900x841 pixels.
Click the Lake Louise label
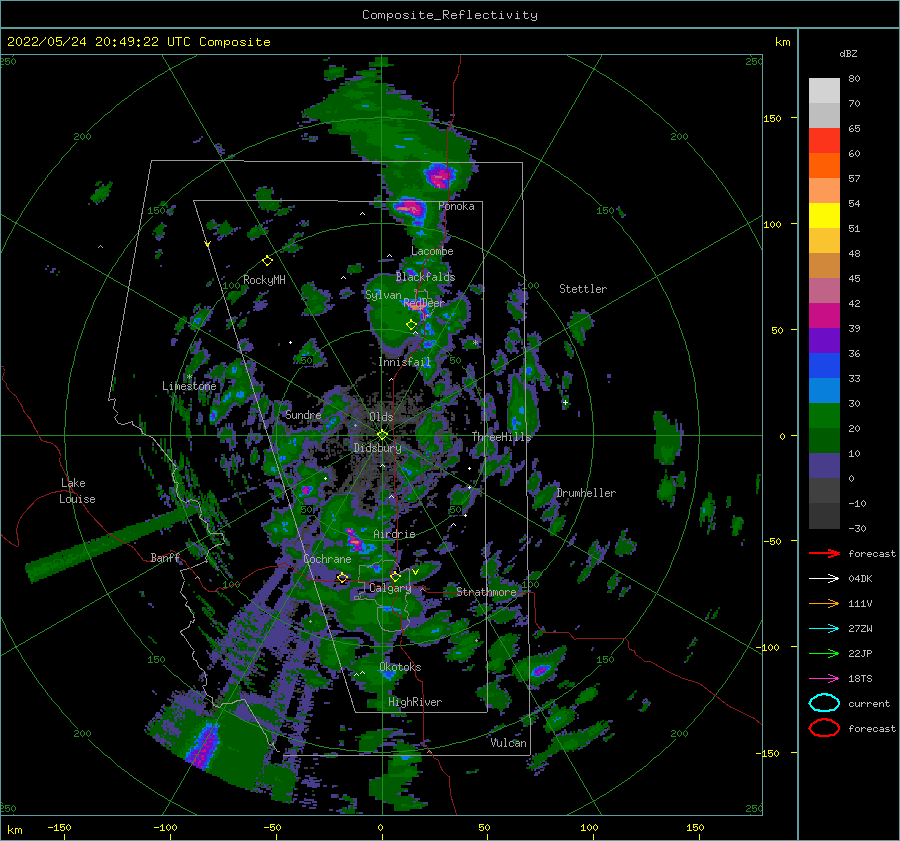click(x=77, y=491)
